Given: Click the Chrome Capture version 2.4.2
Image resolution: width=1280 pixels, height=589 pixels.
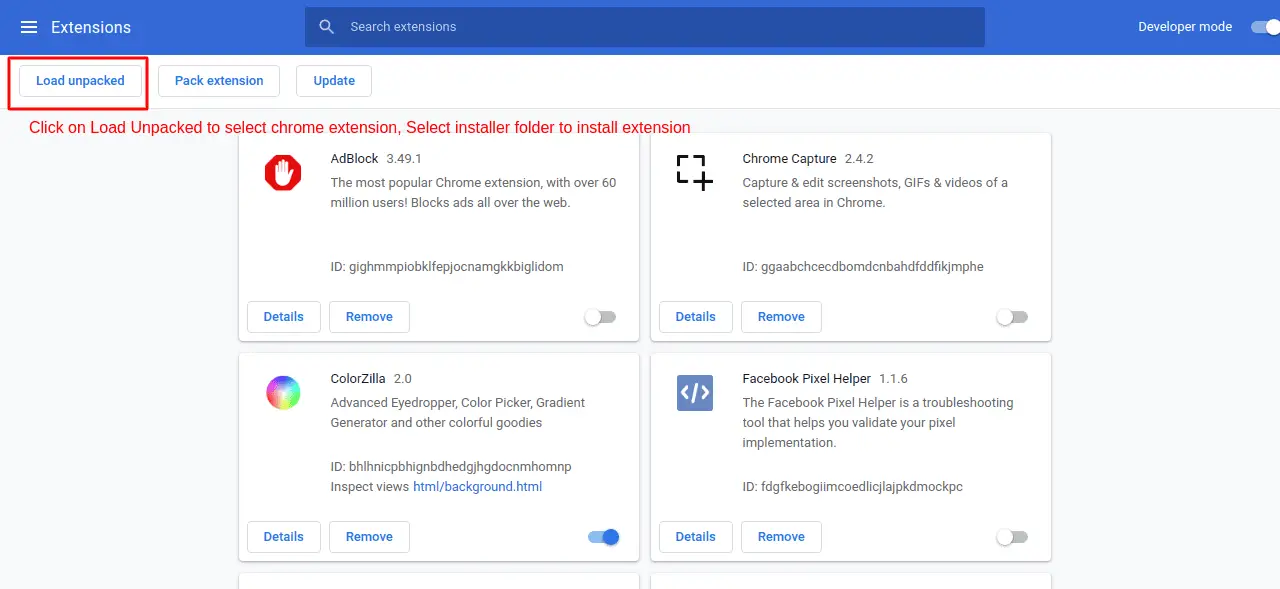Looking at the screenshot, I should [x=859, y=159].
